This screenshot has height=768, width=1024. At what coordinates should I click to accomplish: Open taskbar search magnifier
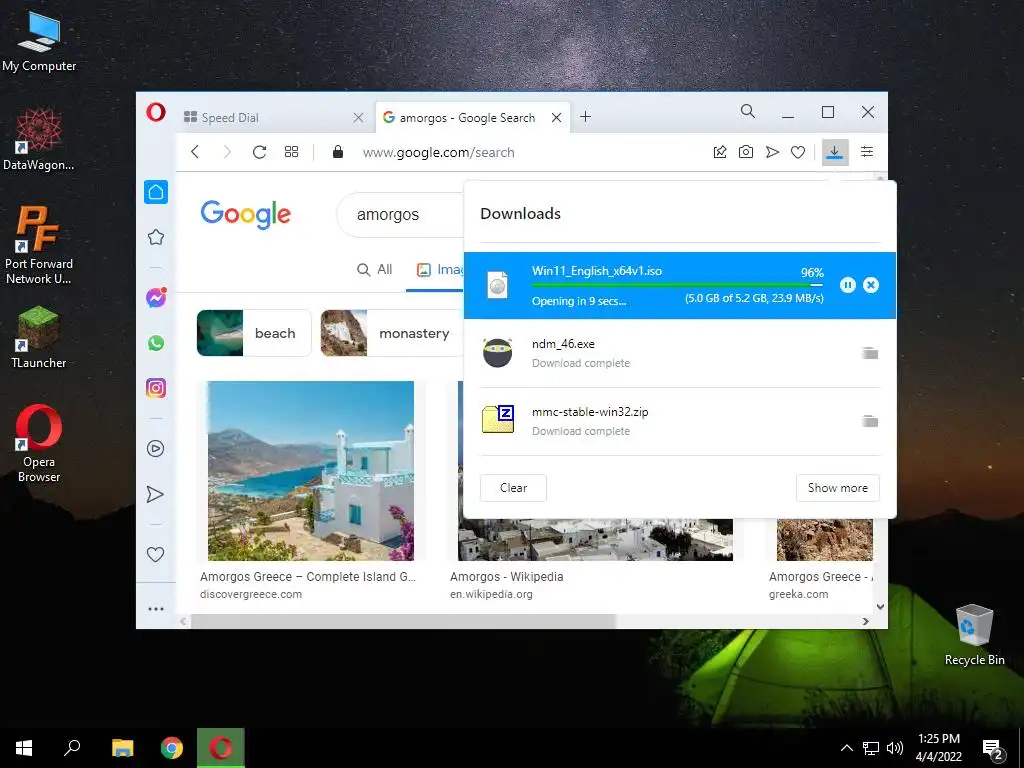[72, 748]
